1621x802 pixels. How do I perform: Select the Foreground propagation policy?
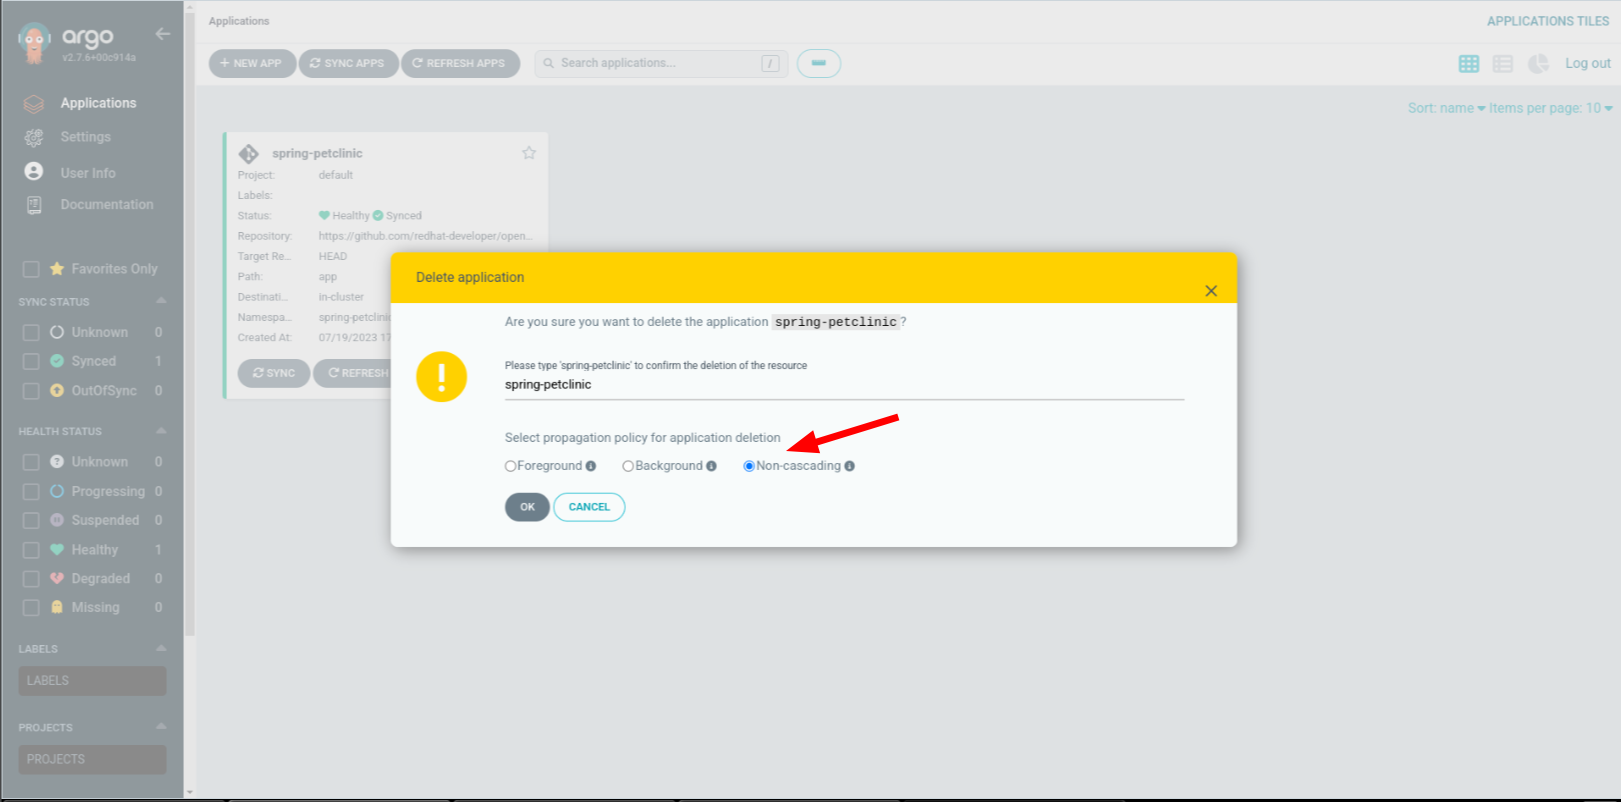[x=511, y=466]
